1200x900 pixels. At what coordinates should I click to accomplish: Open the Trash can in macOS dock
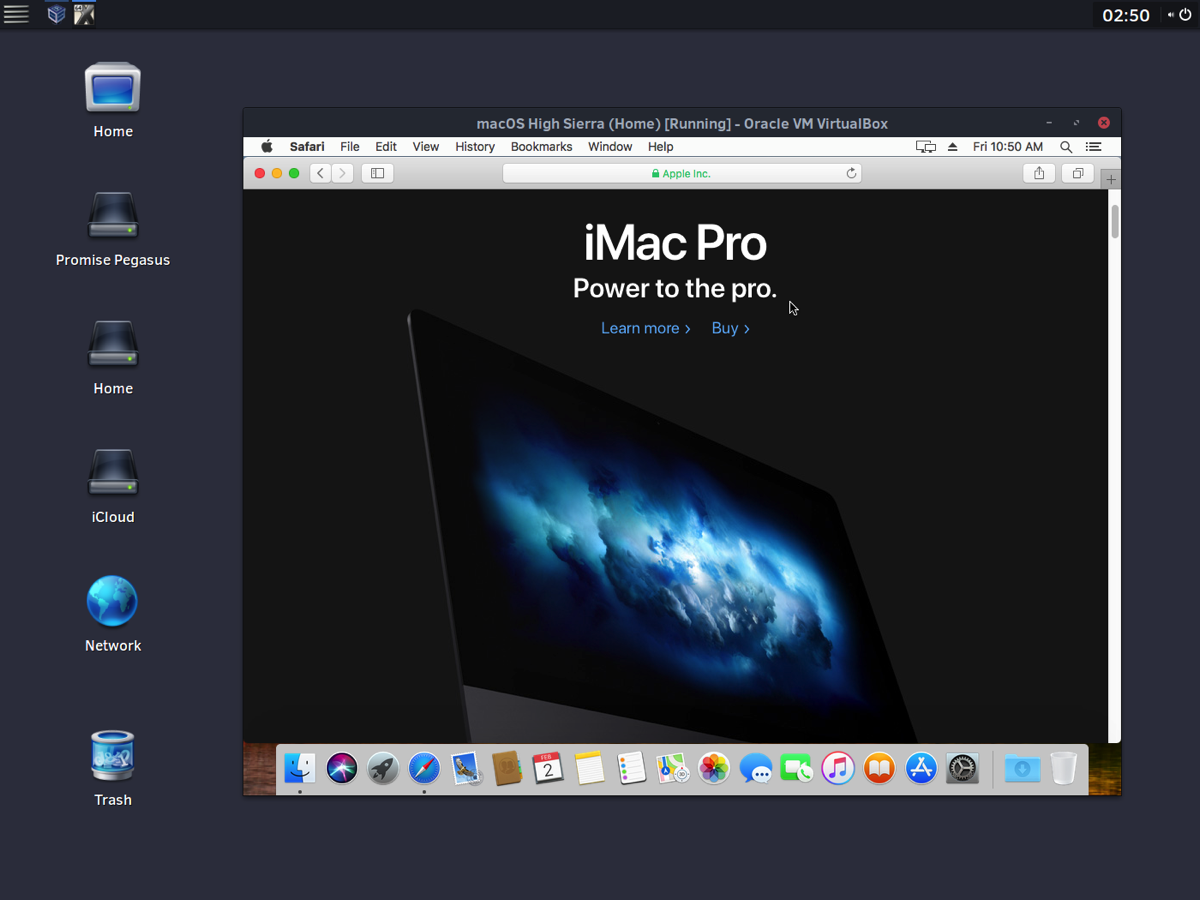coord(1064,768)
